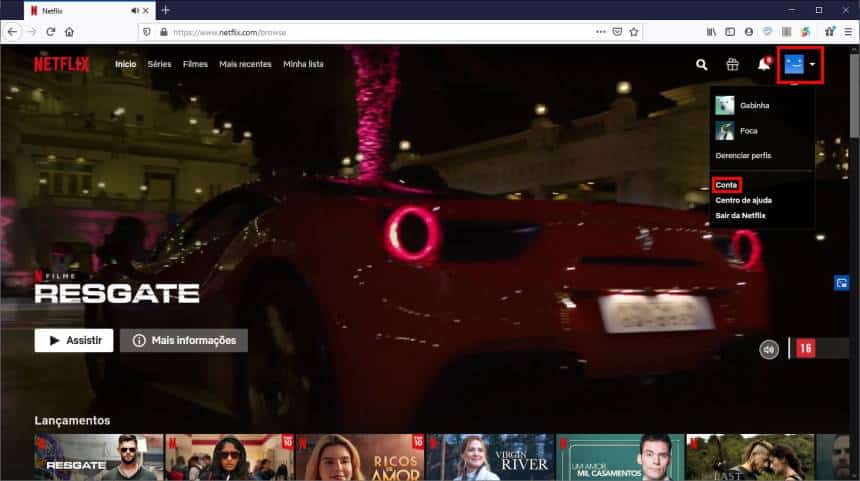Open the notifications bell
The image size is (860, 481).
(763, 64)
